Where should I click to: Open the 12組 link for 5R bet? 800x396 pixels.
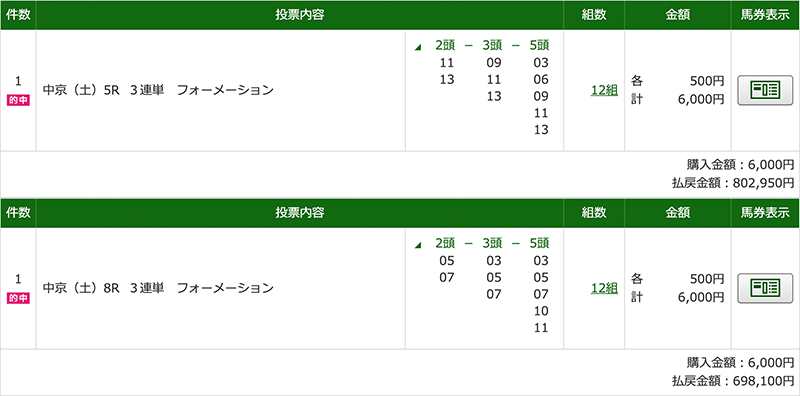click(604, 90)
